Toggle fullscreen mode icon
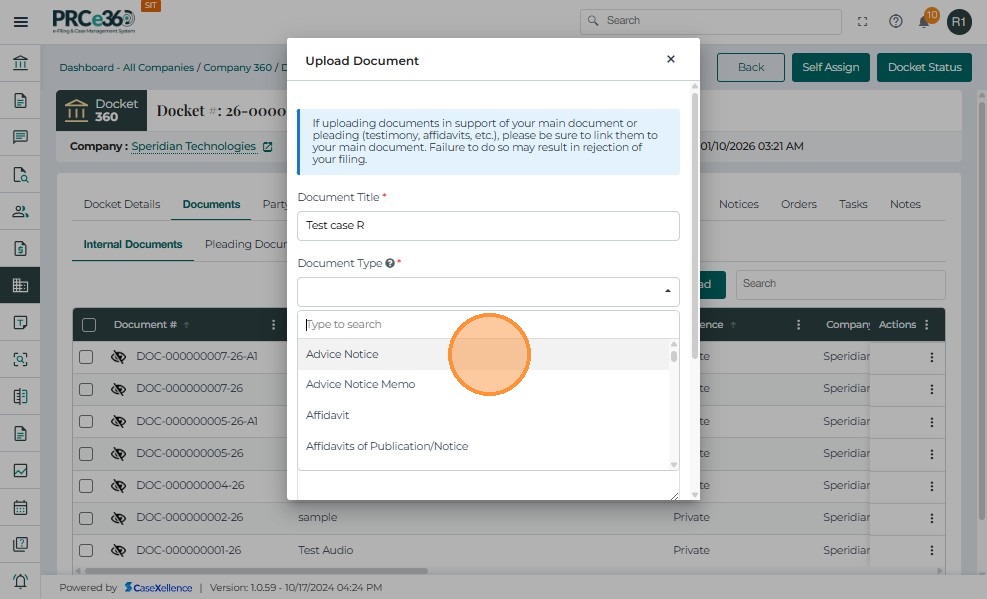 tap(863, 21)
